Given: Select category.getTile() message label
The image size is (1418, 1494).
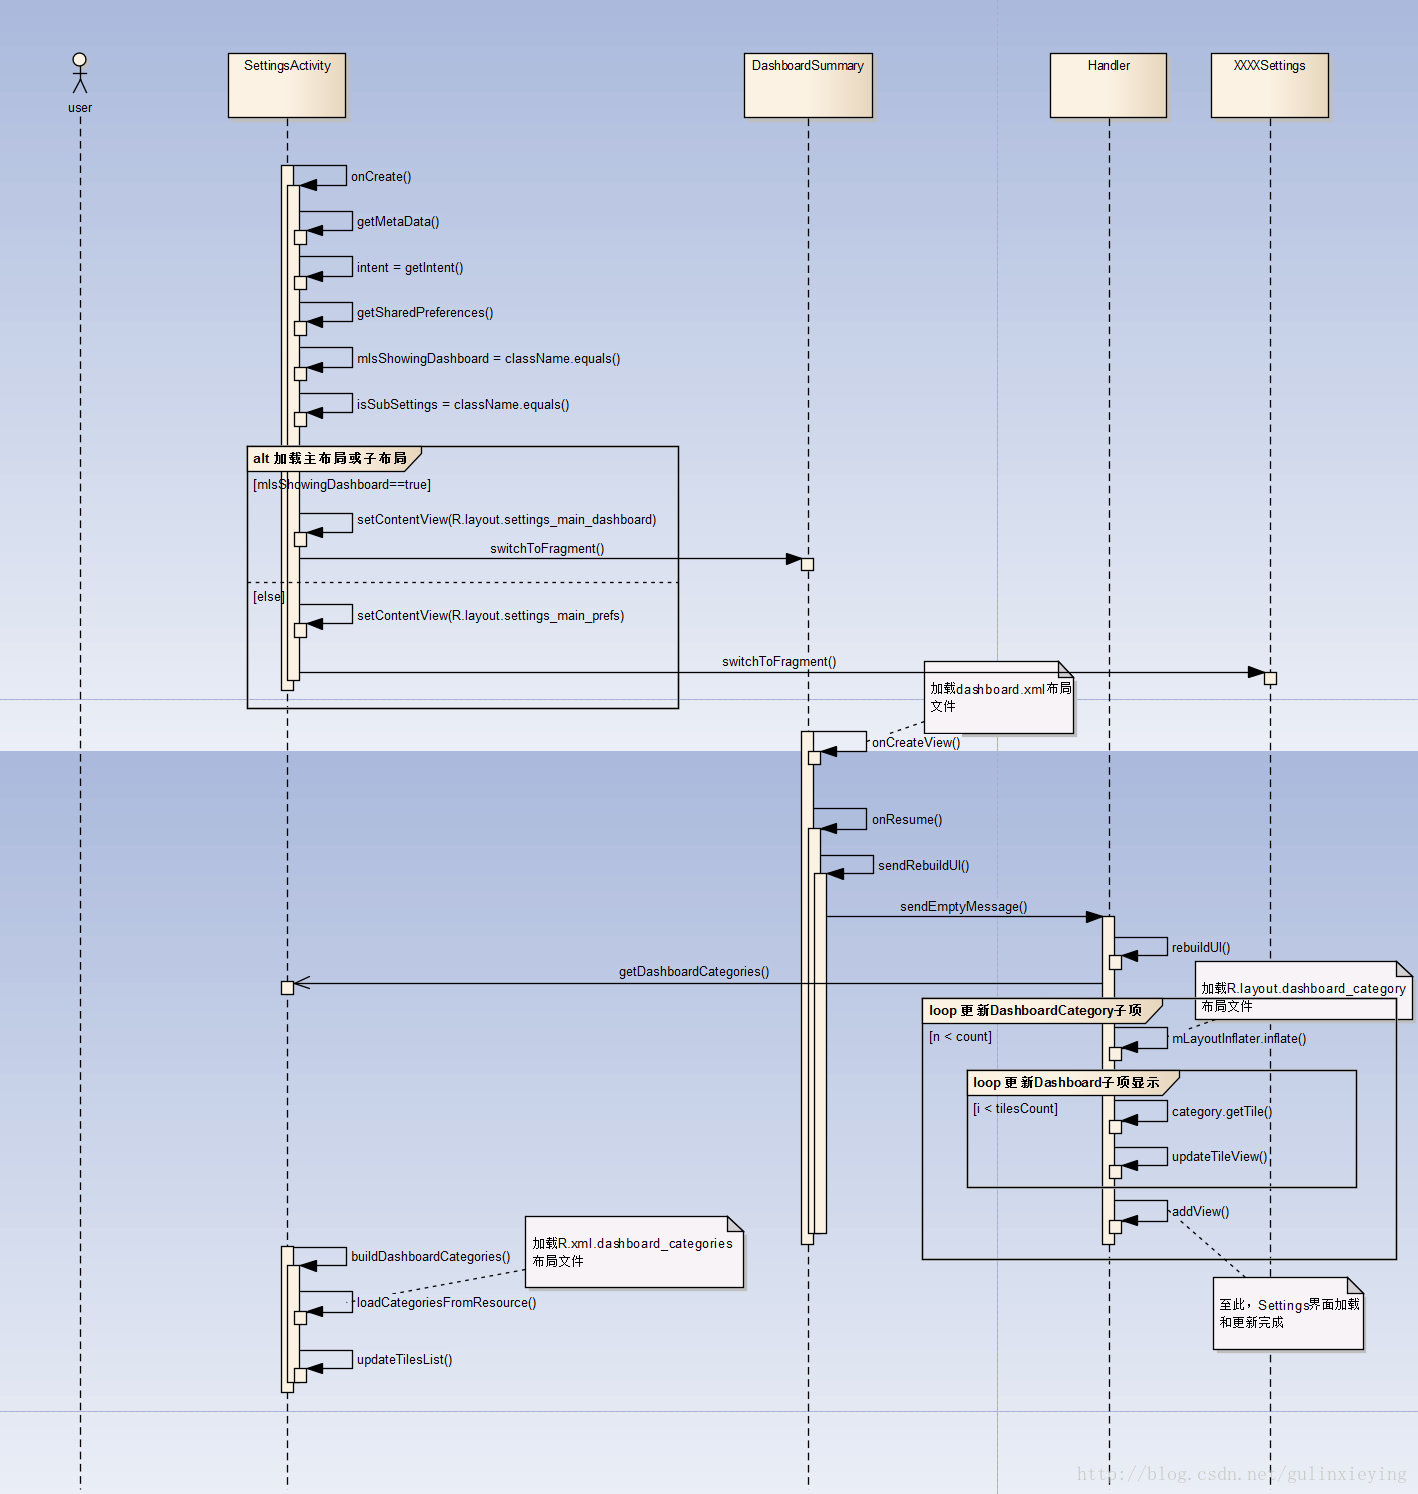Looking at the screenshot, I should 1222,1112.
